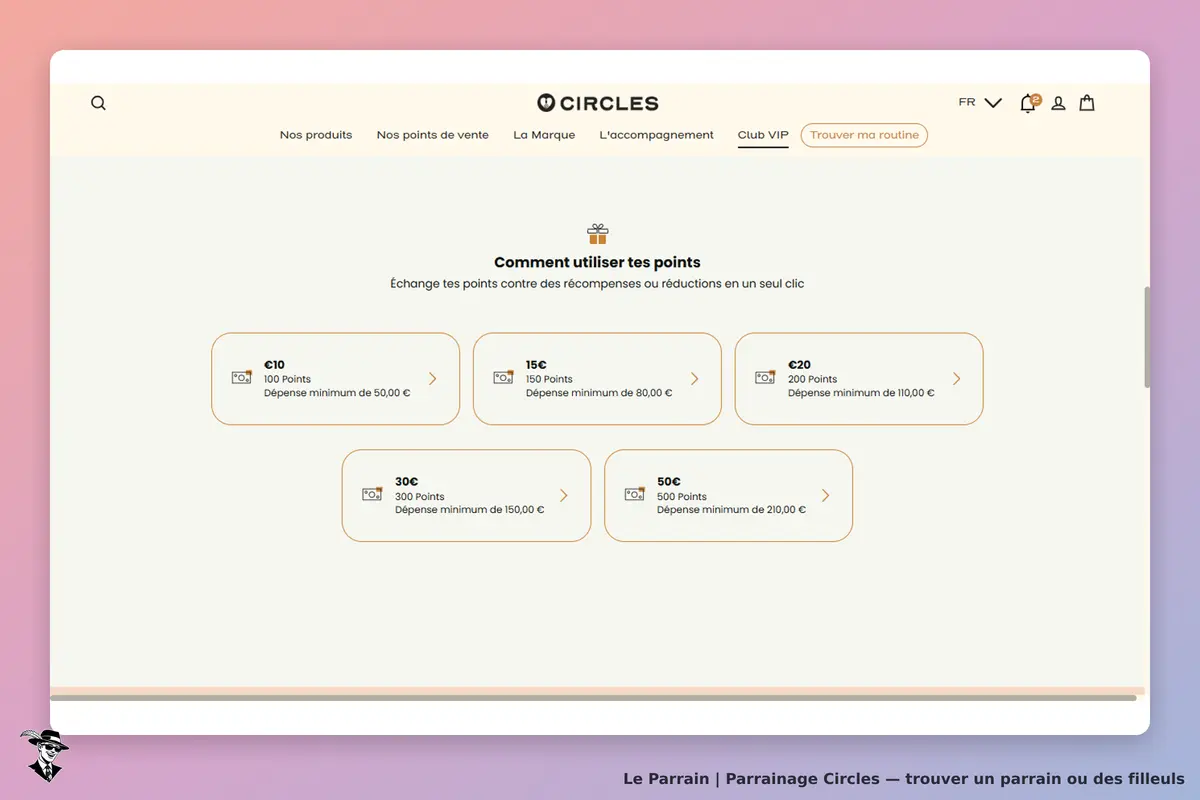This screenshot has height=800, width=1200.
Task: Click Dépense minimum de 80,00 € text
Action: tap(599, 393)
